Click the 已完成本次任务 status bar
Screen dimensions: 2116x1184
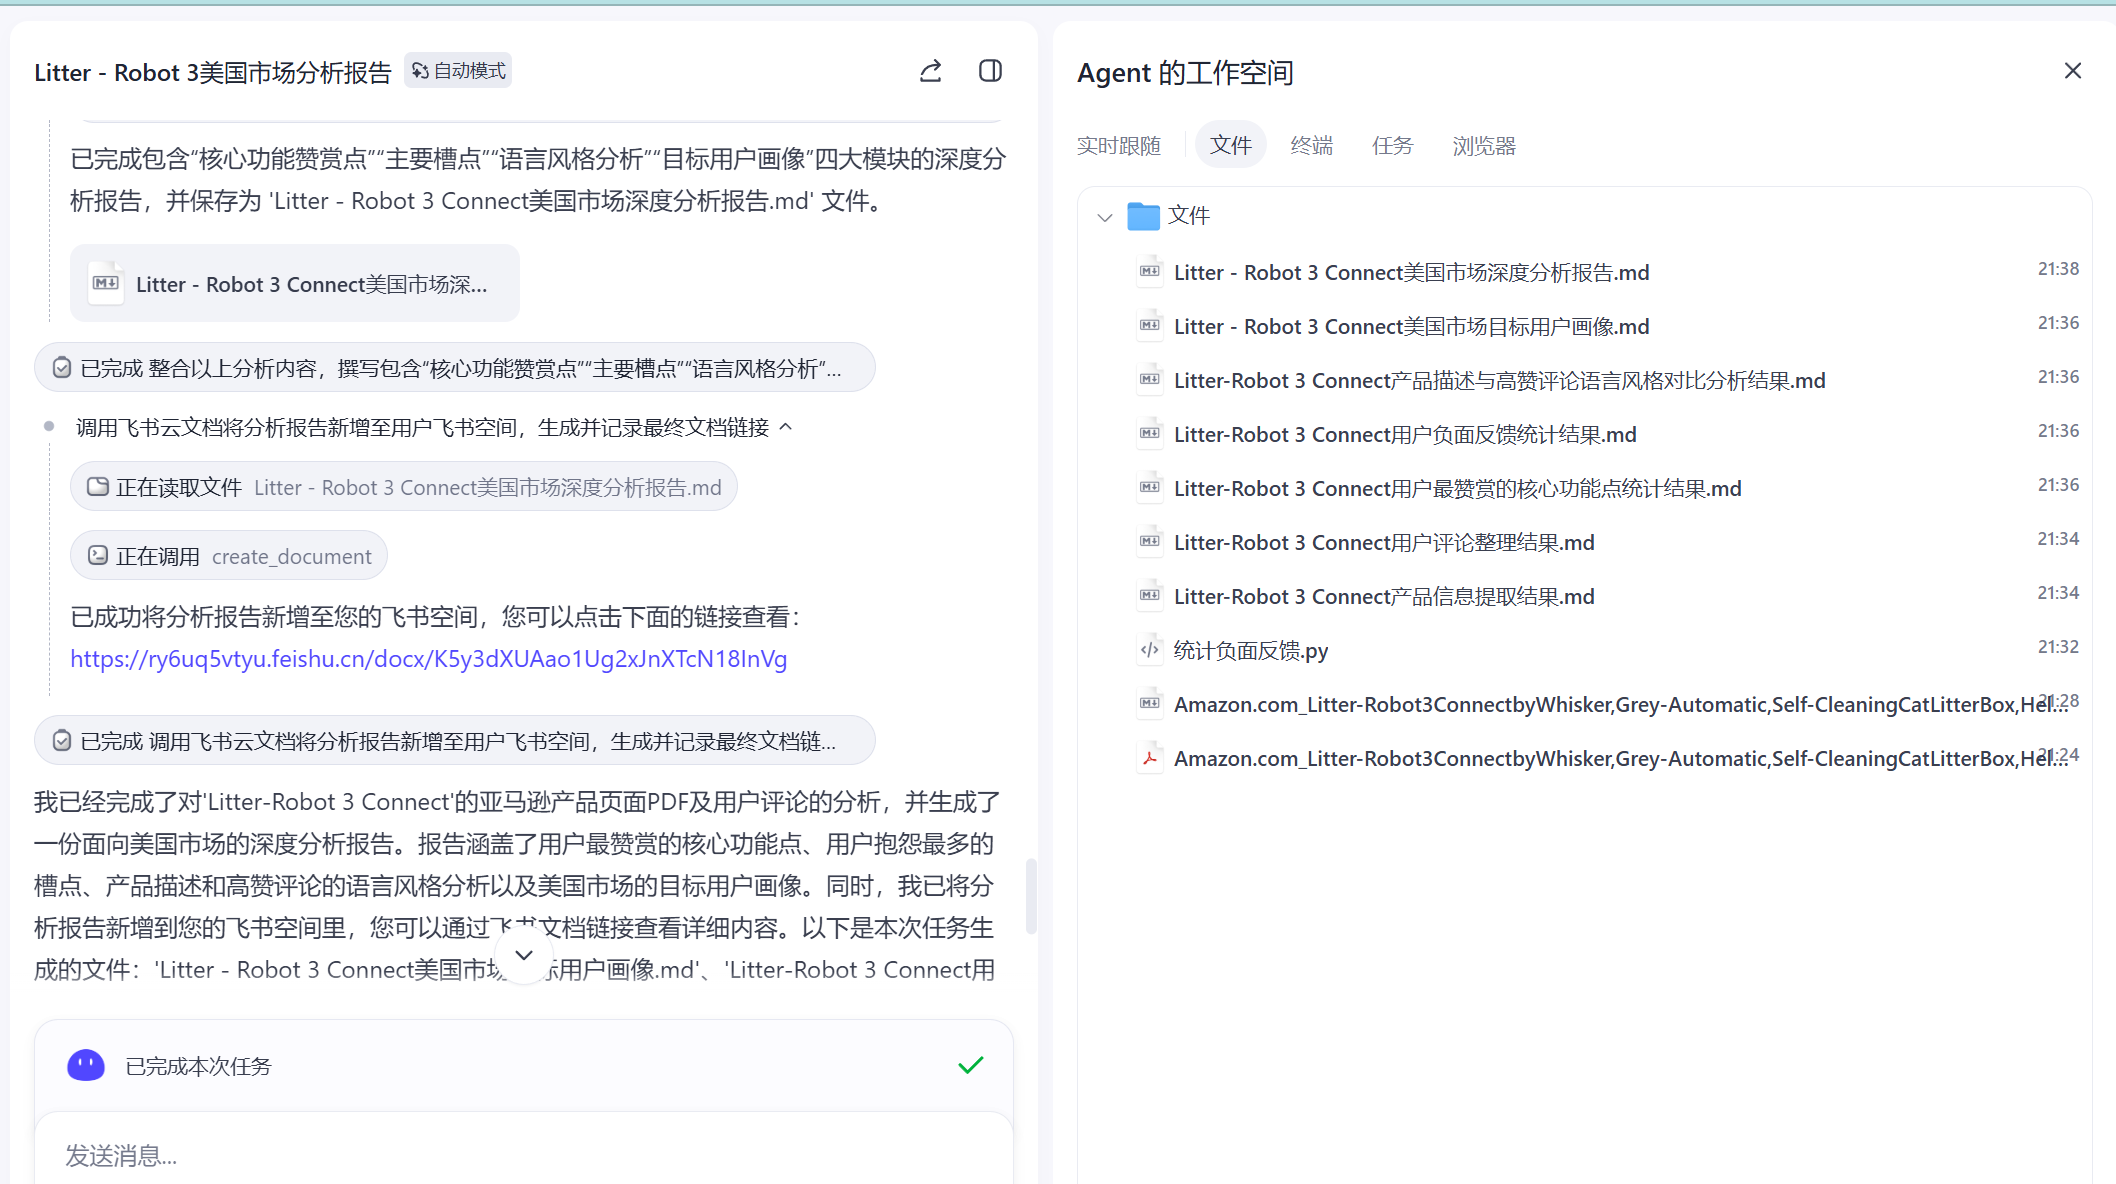[x=524, y=1066]
